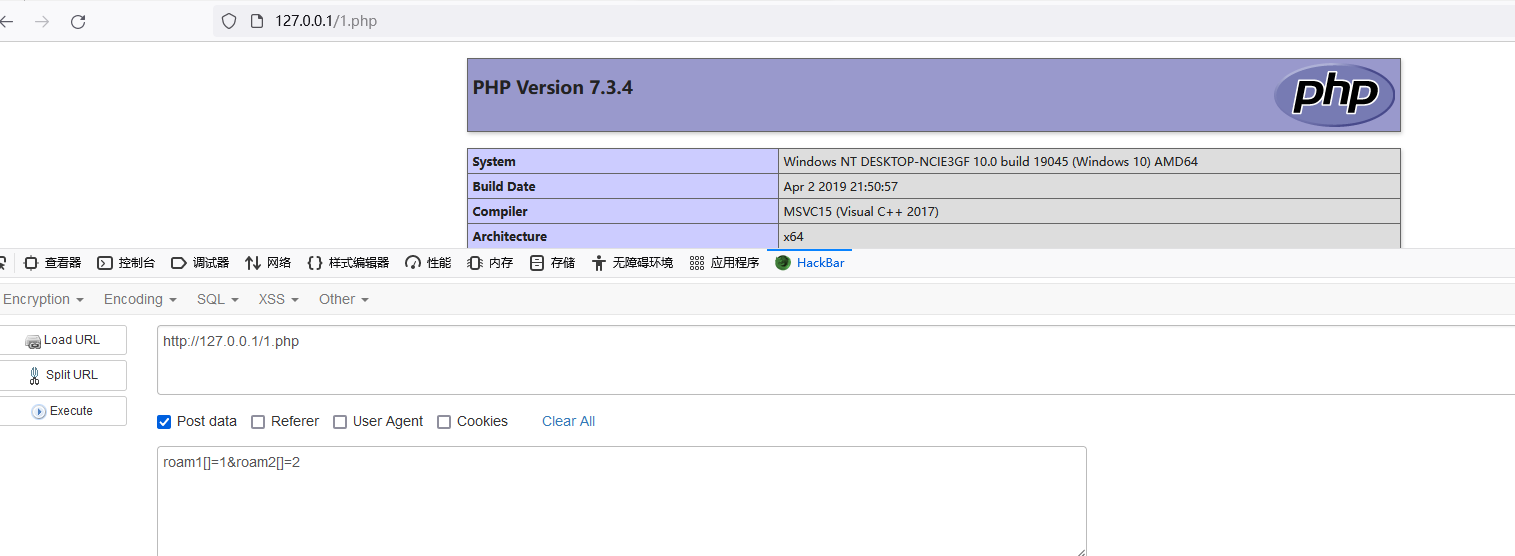1515x556 pixels.
Task: Open the Style Editor (样式编辑器) panel
Action: (x=348, y=263)
